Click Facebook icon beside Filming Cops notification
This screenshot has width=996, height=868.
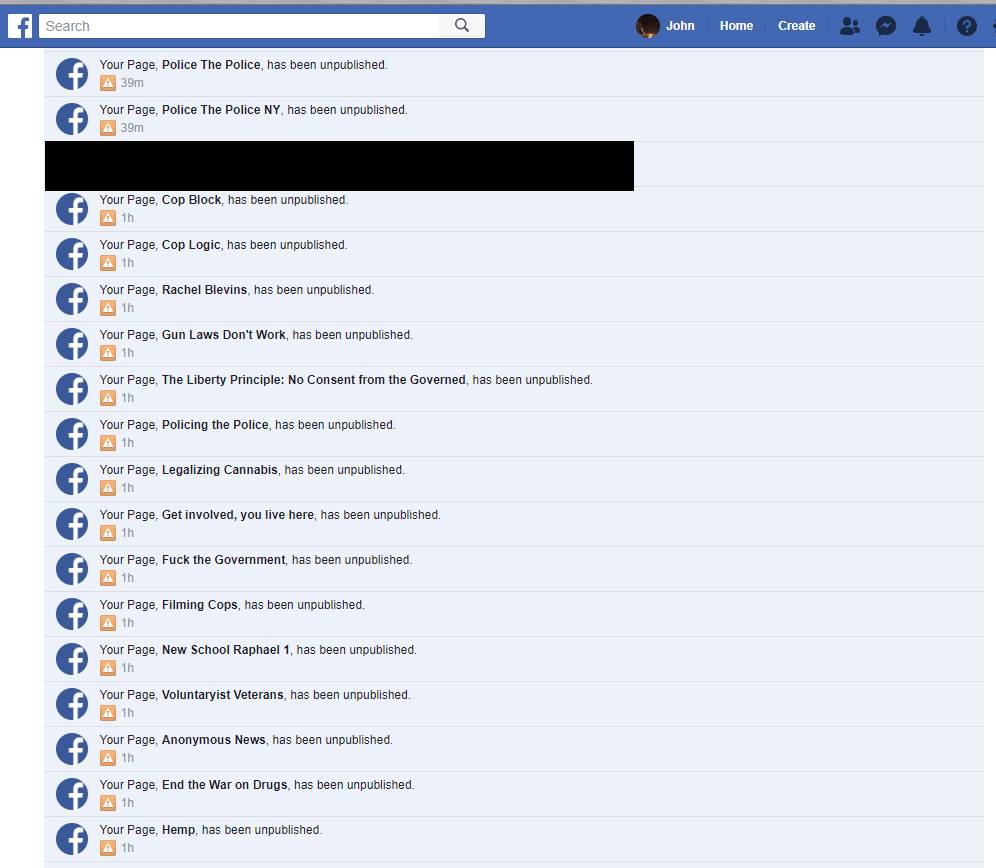[72, 614]
